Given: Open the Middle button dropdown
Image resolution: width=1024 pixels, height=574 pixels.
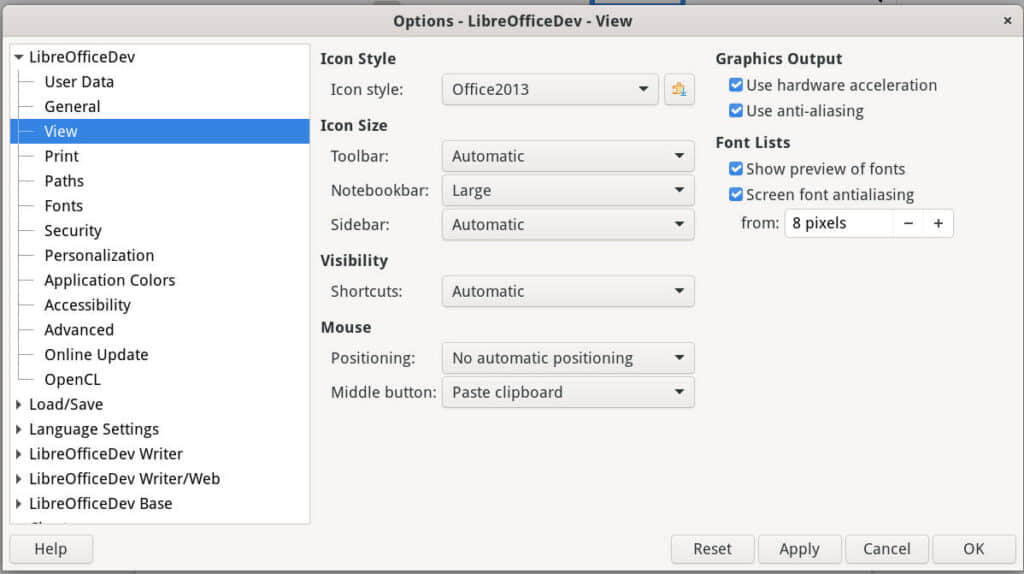Looking at the screenshot, I should (x=567, y=392).
